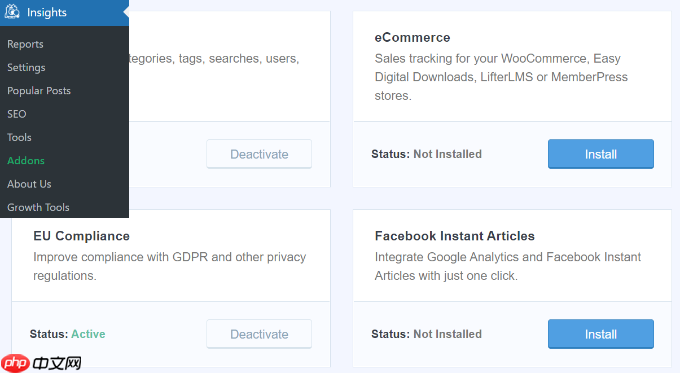Click the Facebook Instant Articles description text
The width and height of the screenshot is (680, 373).
pyautogui.click(x=508, y=266)
